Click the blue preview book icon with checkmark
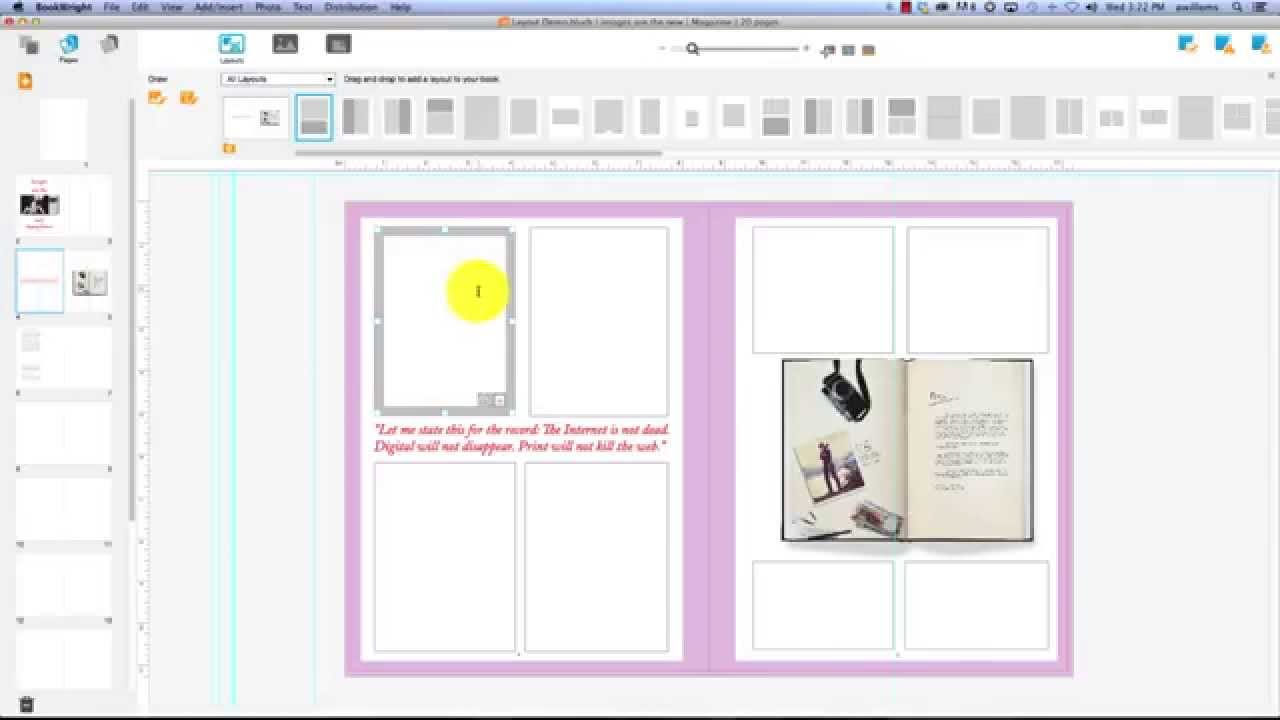This screenshot has width=1280, height=720. coord(1187,44)
